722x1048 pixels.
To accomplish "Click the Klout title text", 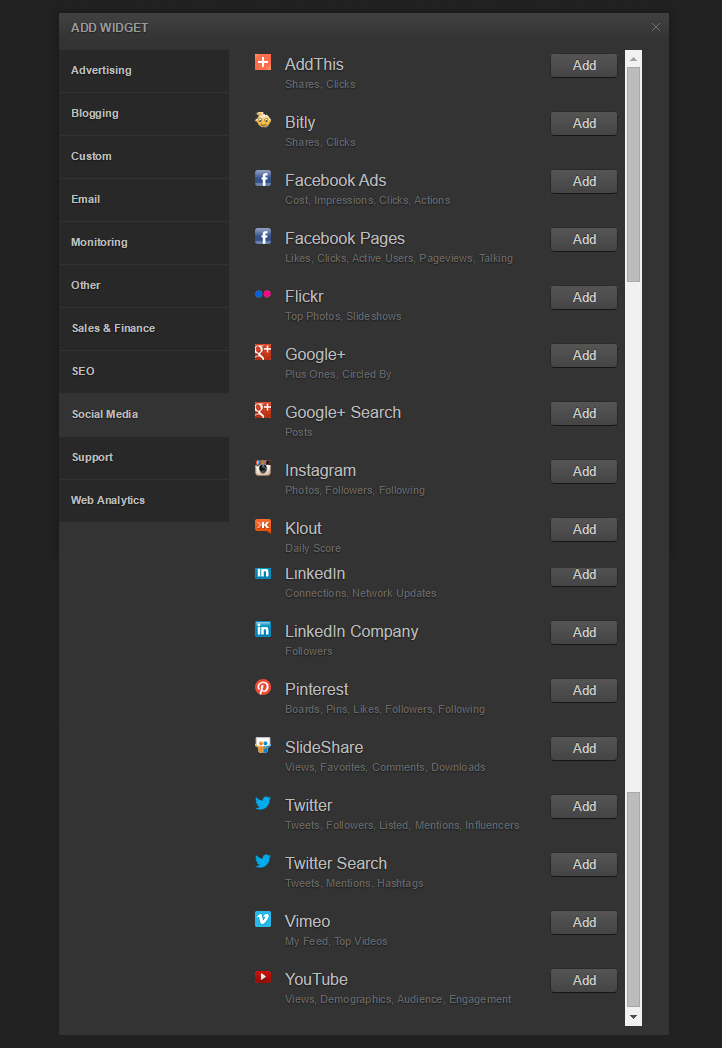I will pos(304,529).
